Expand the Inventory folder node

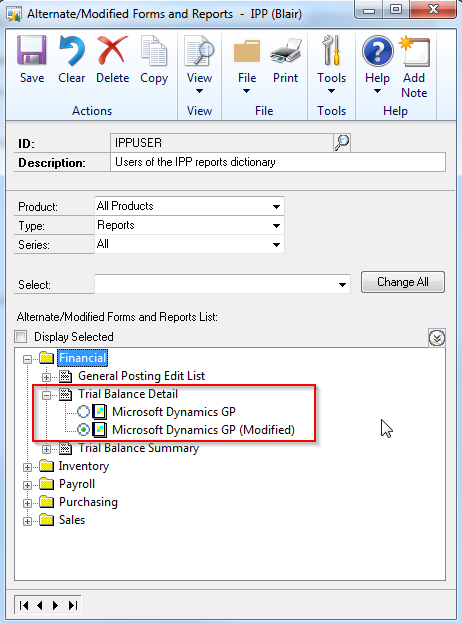click(x=27, y=467)
